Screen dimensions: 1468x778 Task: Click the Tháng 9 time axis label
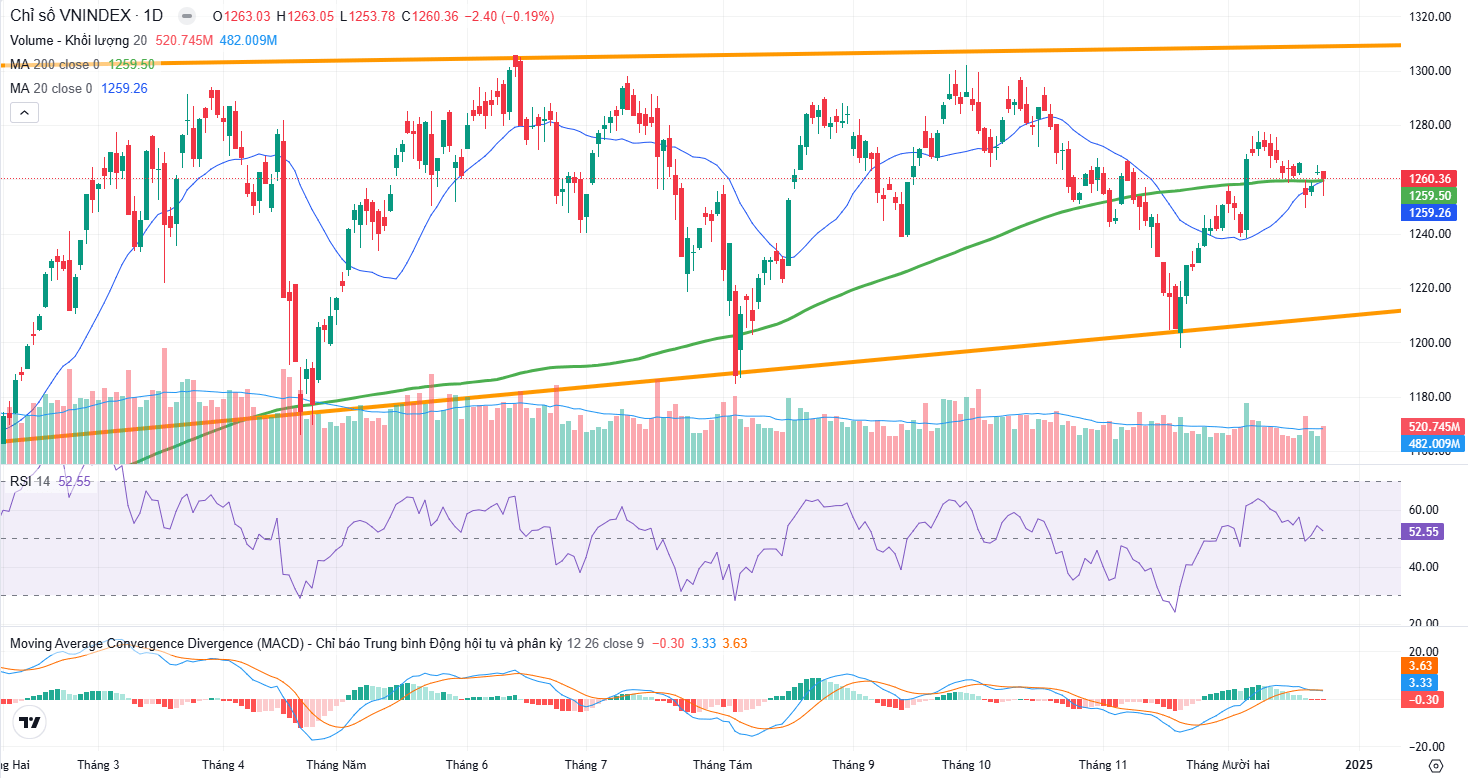tap(853, 765)
